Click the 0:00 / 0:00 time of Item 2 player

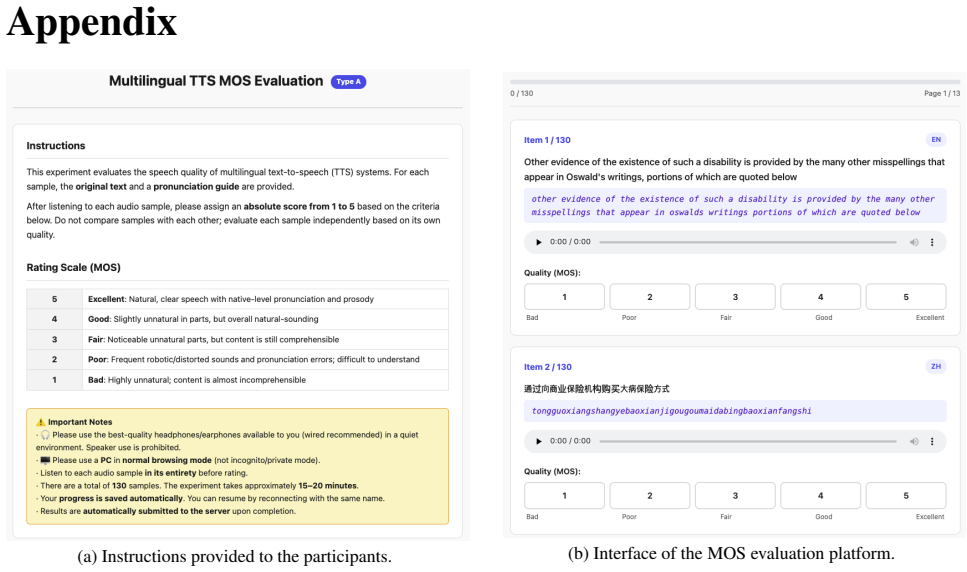coord(570,441)
